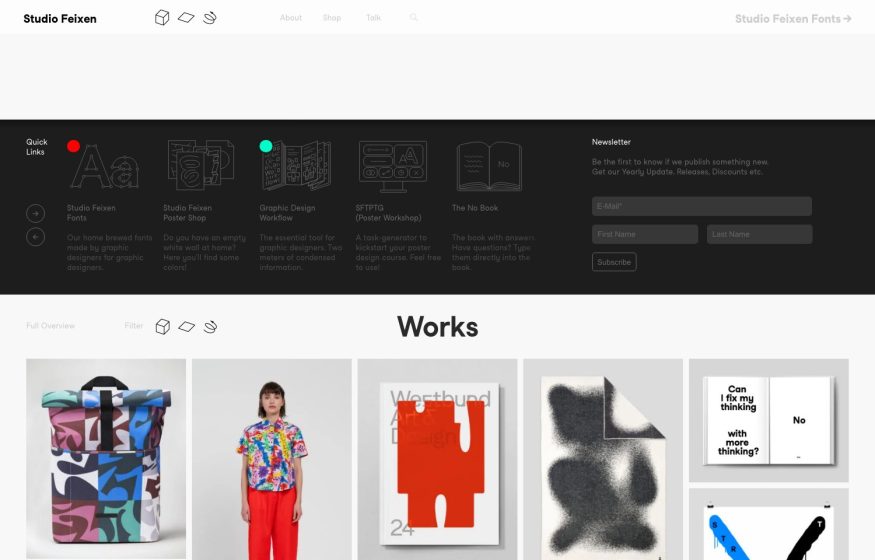Filter works by the cube icon
The height and width of the screenshot is (560, 875).
point(162,326)
